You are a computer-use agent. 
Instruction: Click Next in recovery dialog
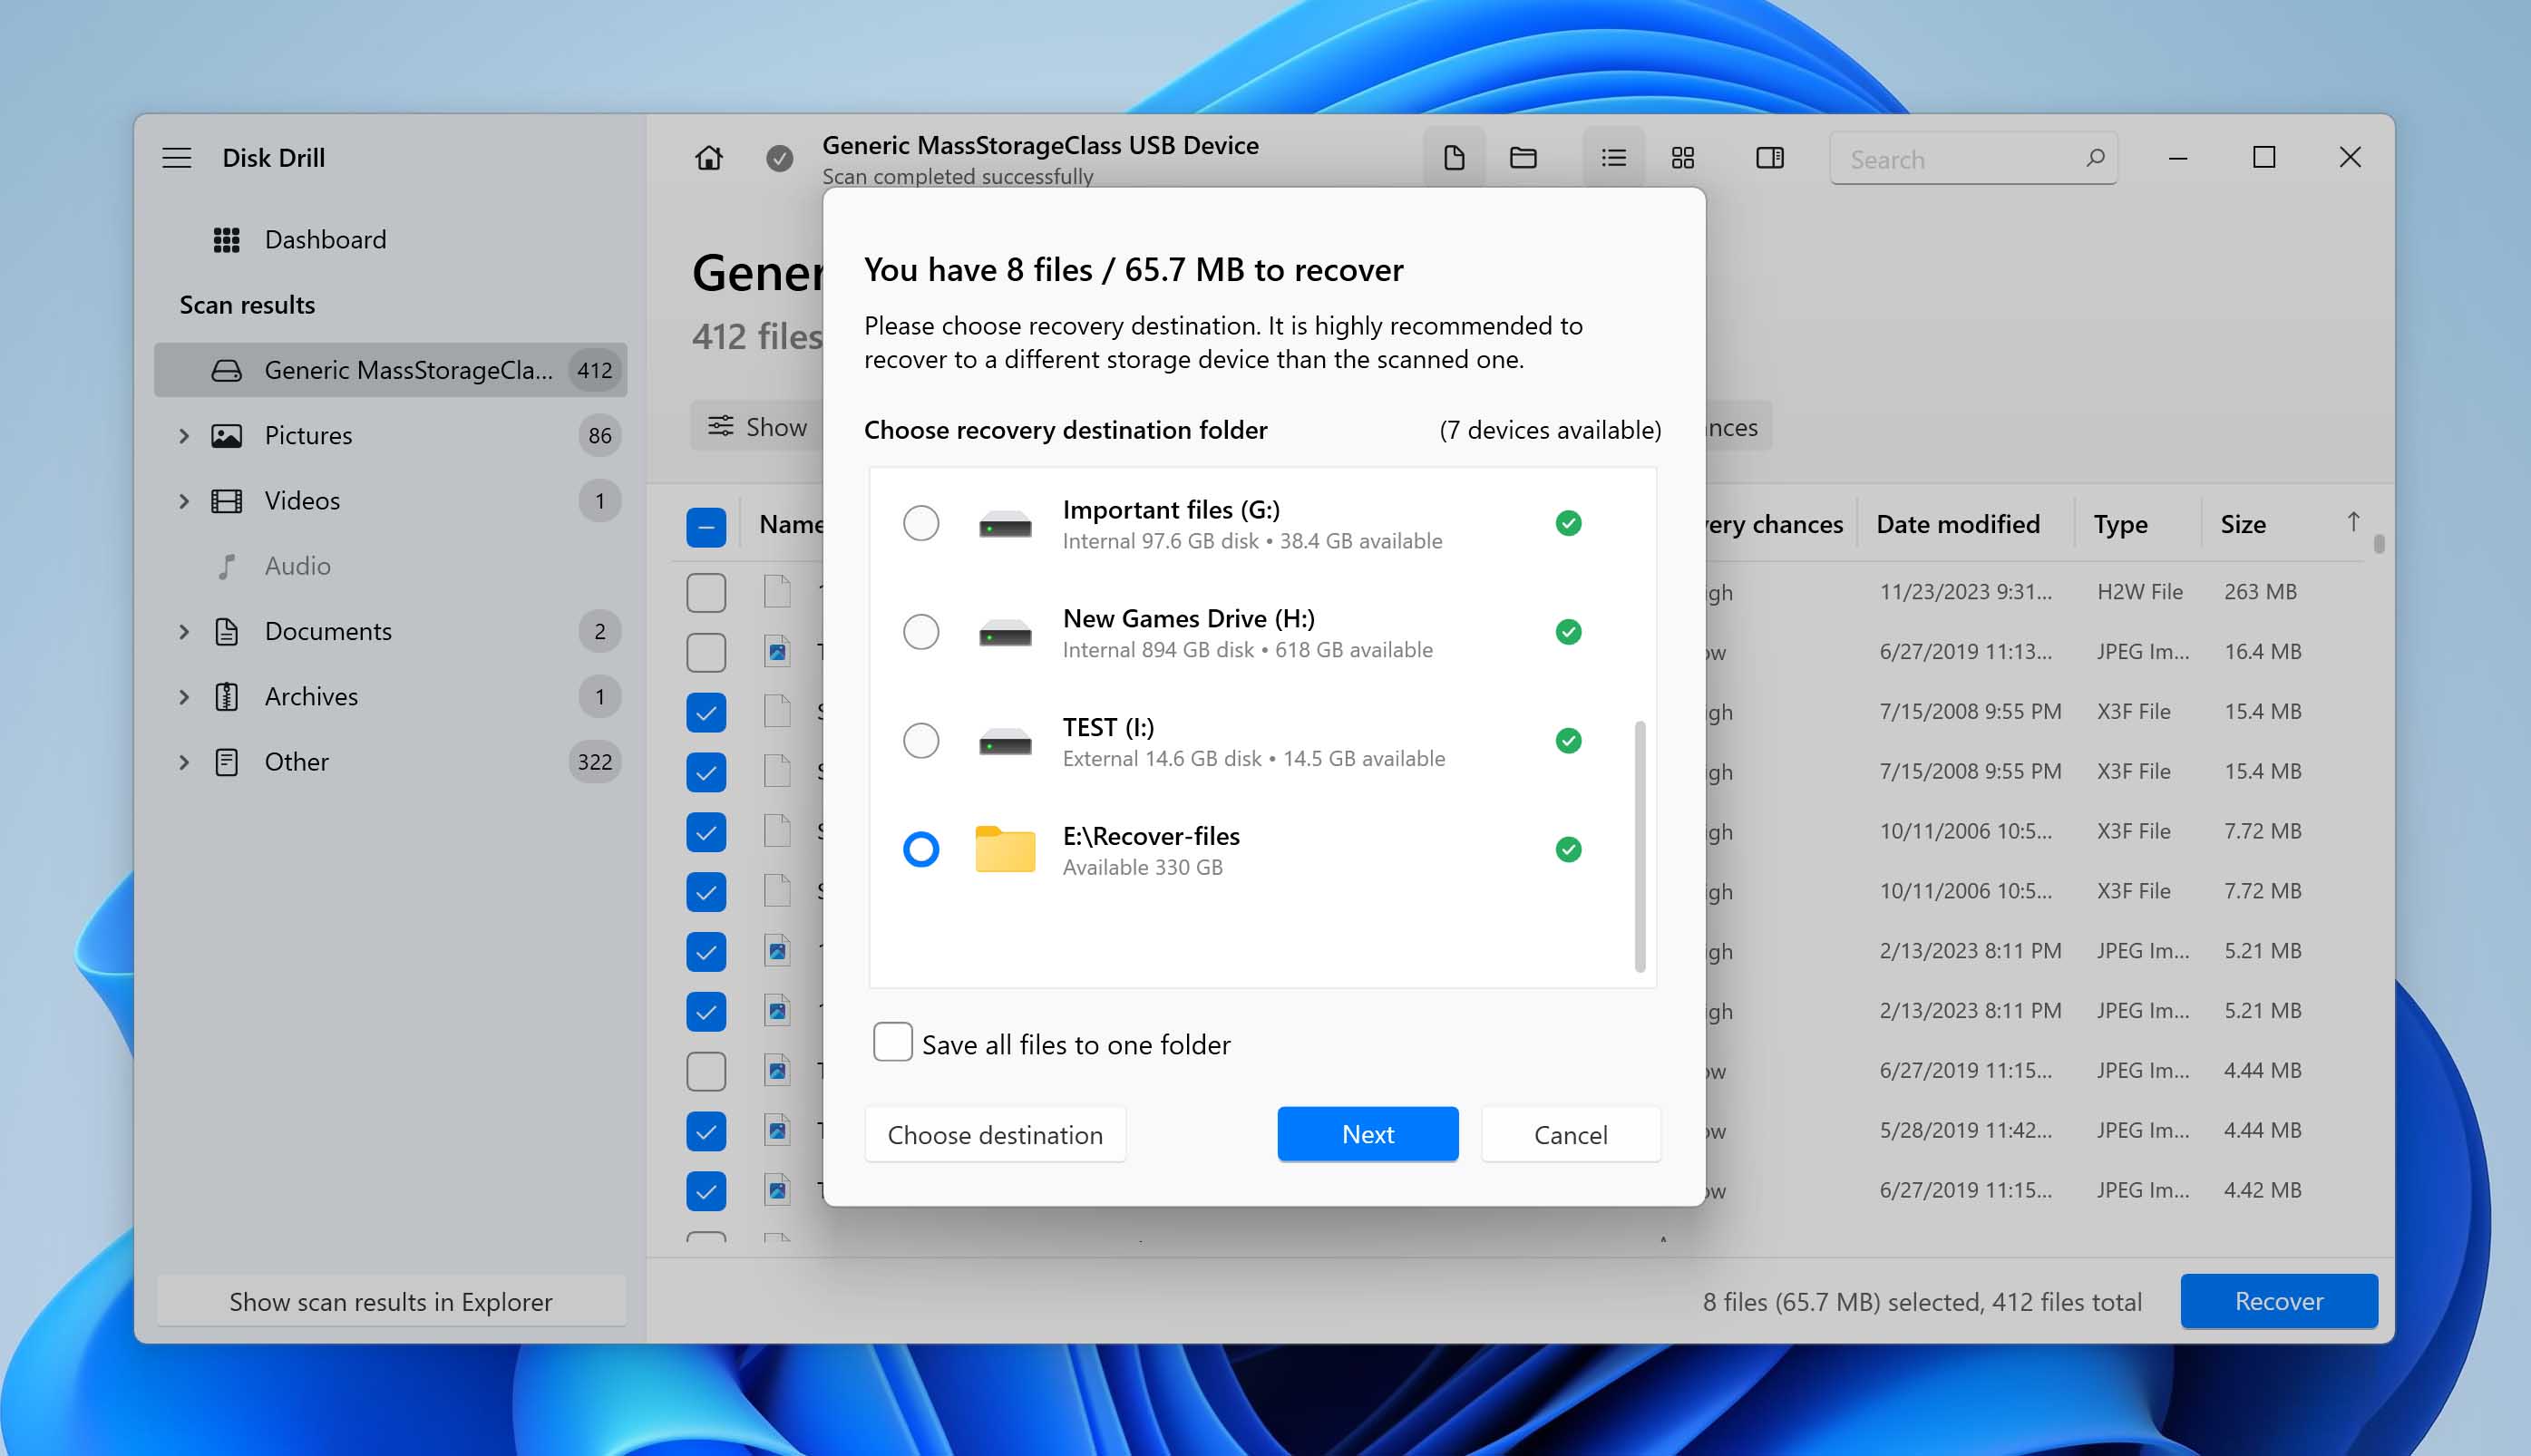[1367, 1135]
